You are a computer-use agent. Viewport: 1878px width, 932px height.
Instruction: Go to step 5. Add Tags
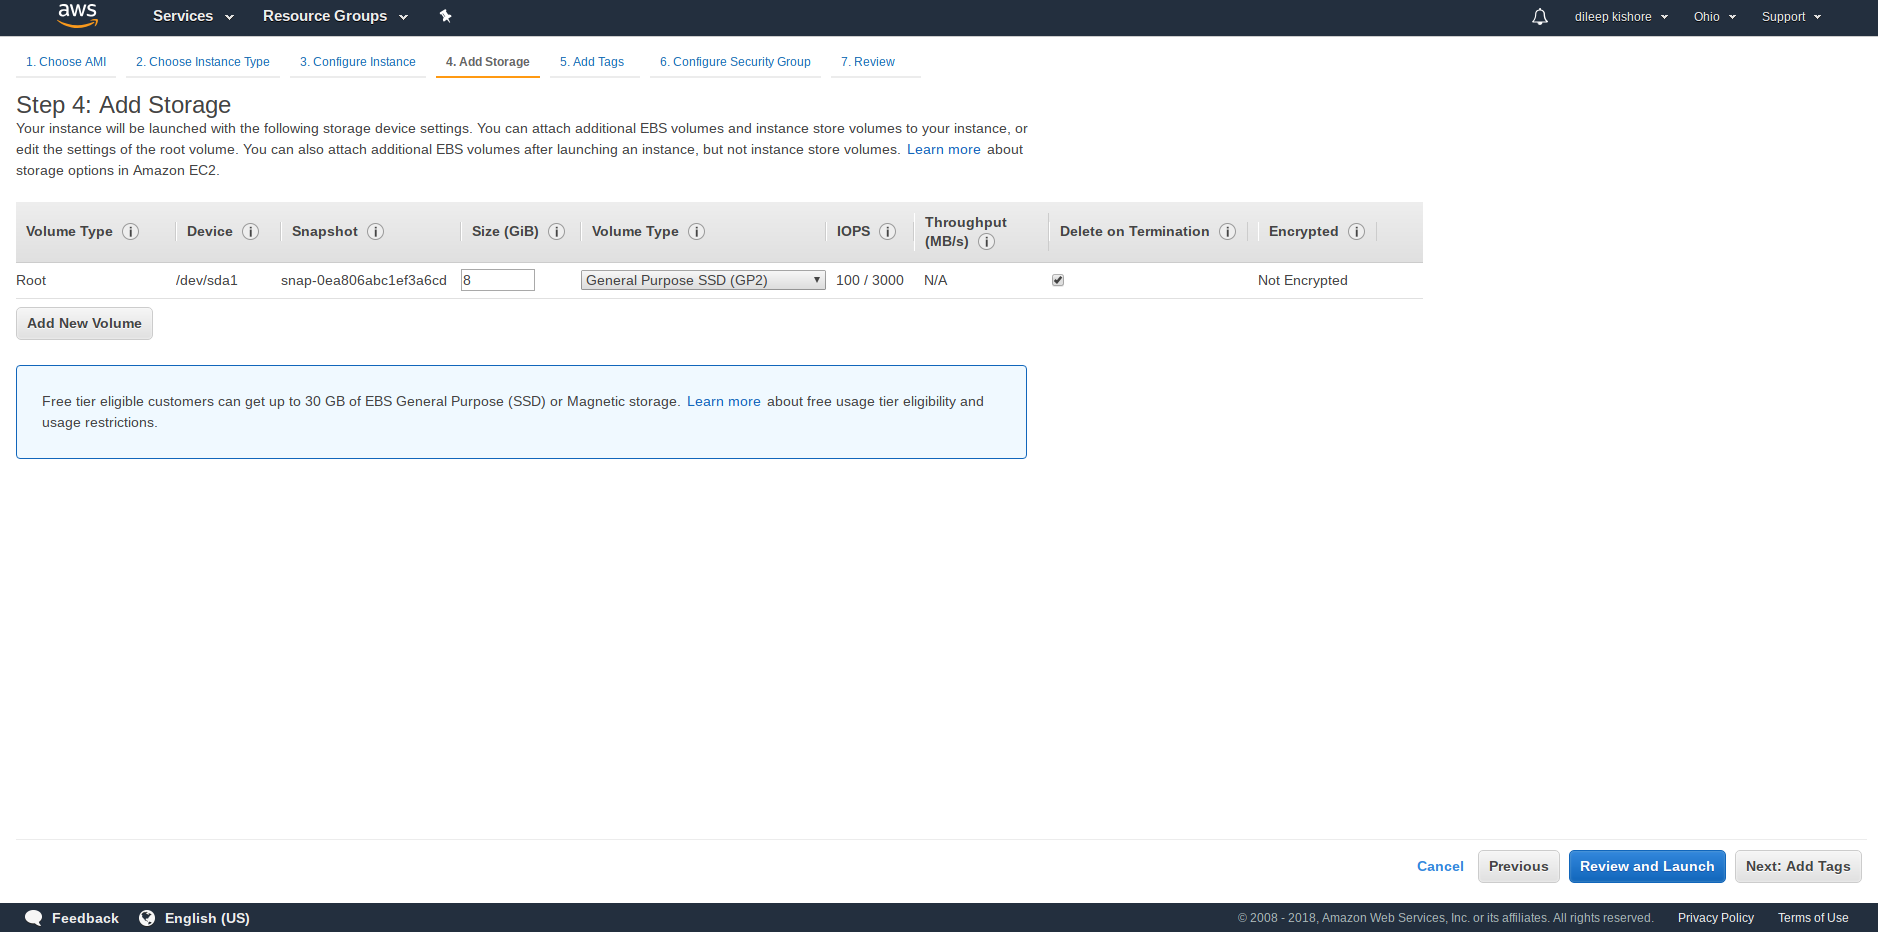click(592, 62)
